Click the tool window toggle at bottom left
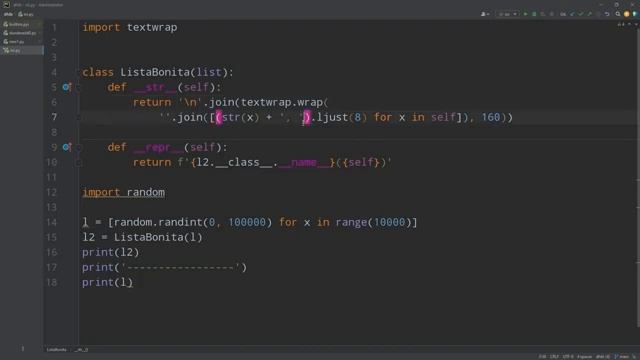The height and width of the screenshot is (360, 640). 23,348
